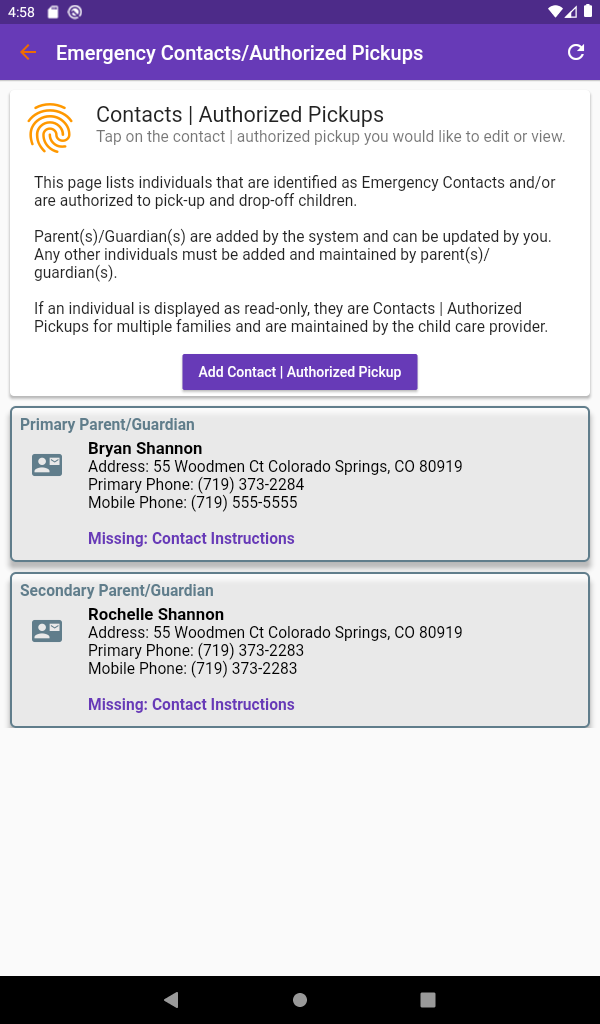Select the Bryan Shannon name
This screenshot has width=600, height=1024.
click(145, 449)
